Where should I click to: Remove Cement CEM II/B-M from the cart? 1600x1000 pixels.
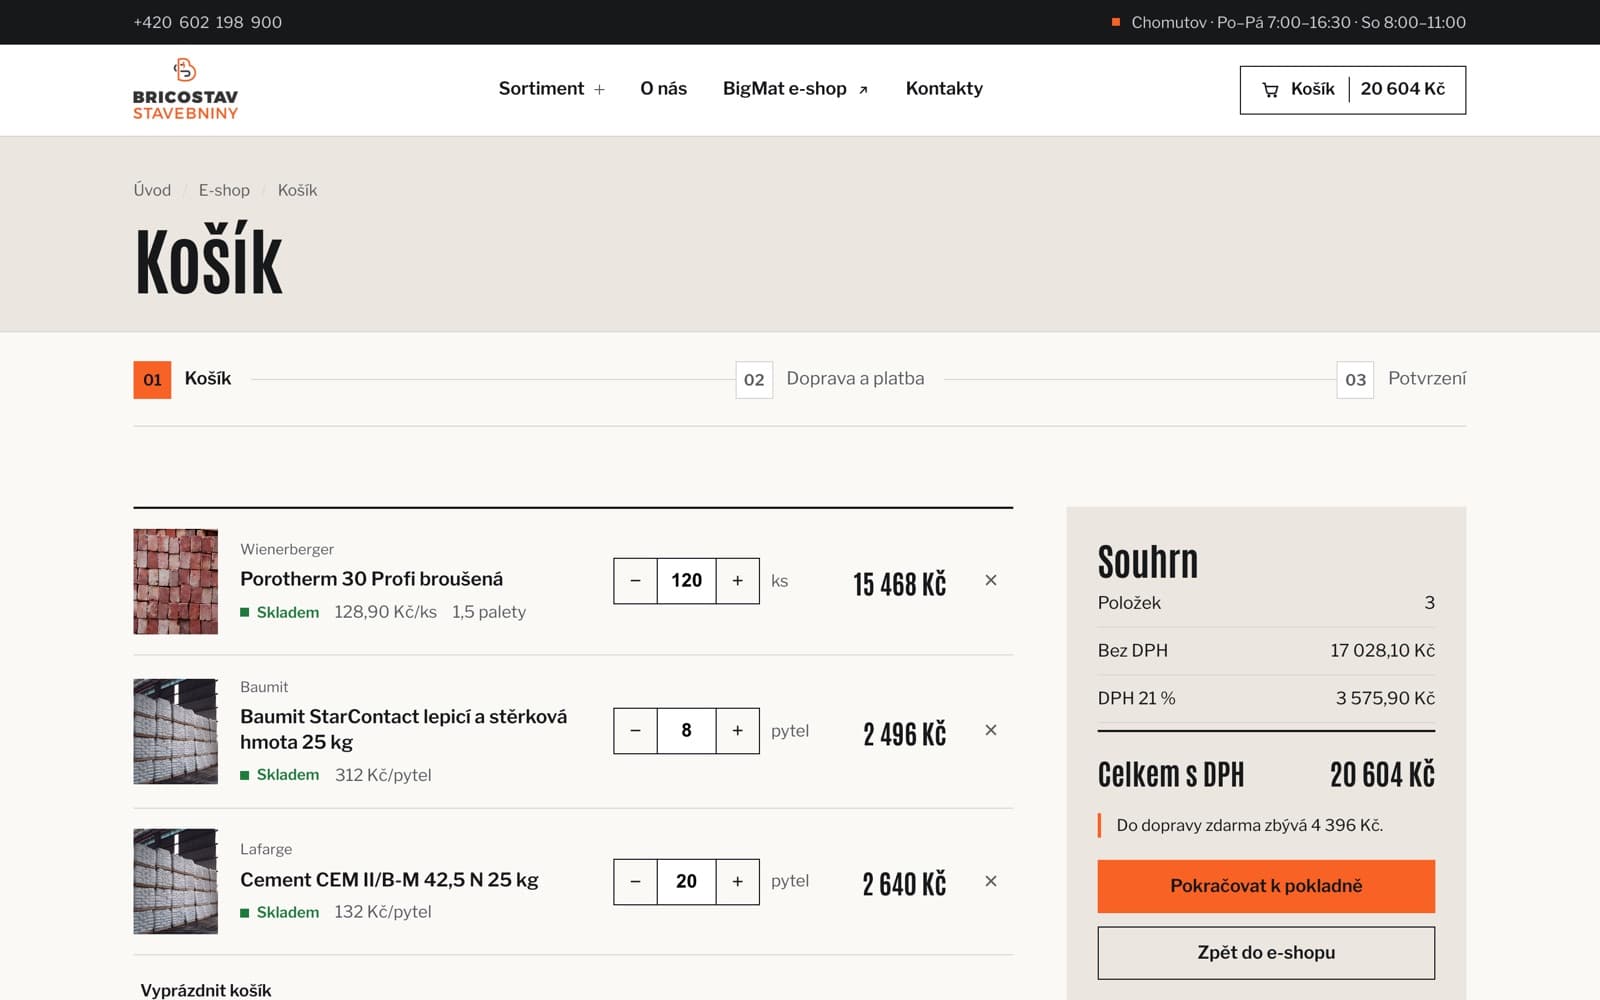(991, 881)
